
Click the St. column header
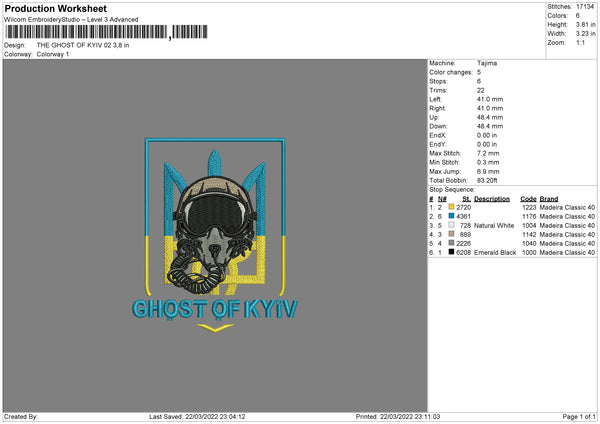click(466, 199)
